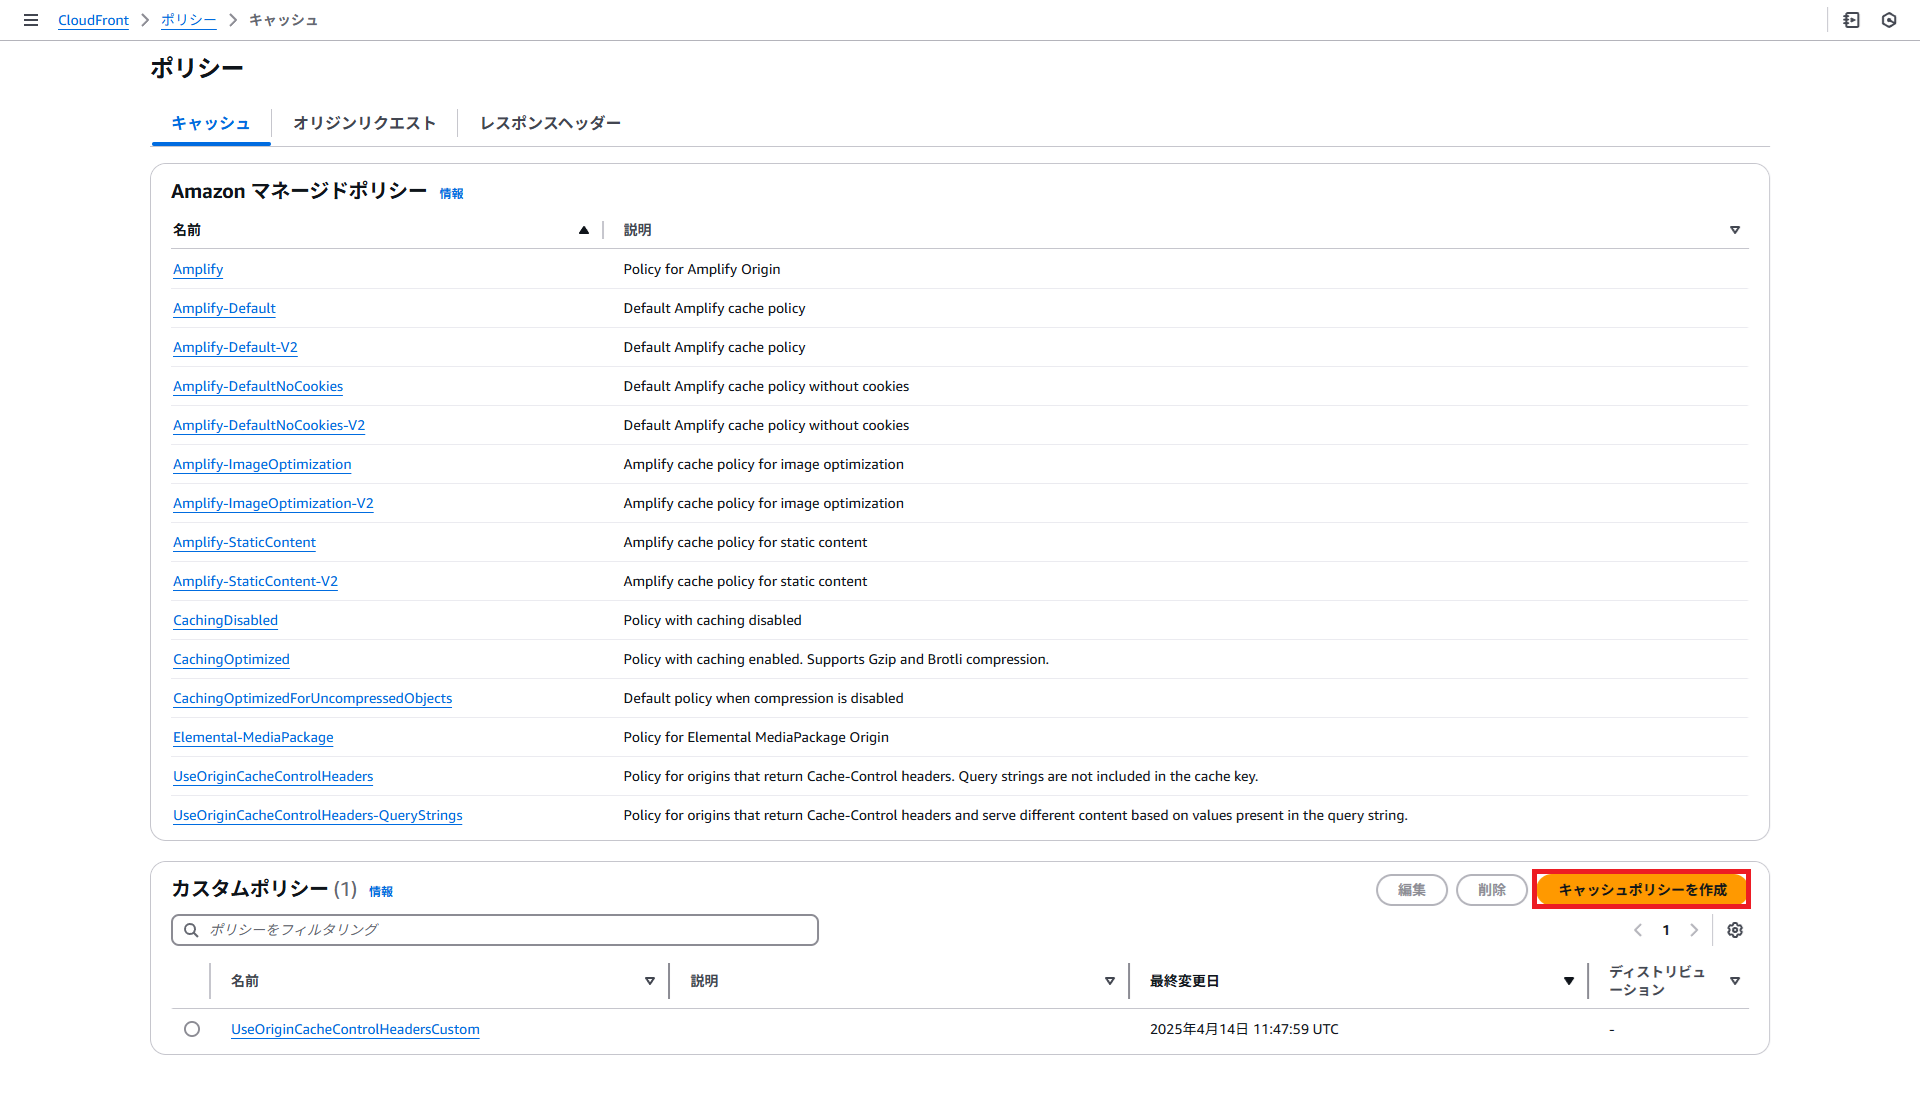Viewport: 1920px width, 1110px height.
Task: Click the 2025年4月14日 11:47:59 UTC date cell
Action: click(x=1244, y=1029)
